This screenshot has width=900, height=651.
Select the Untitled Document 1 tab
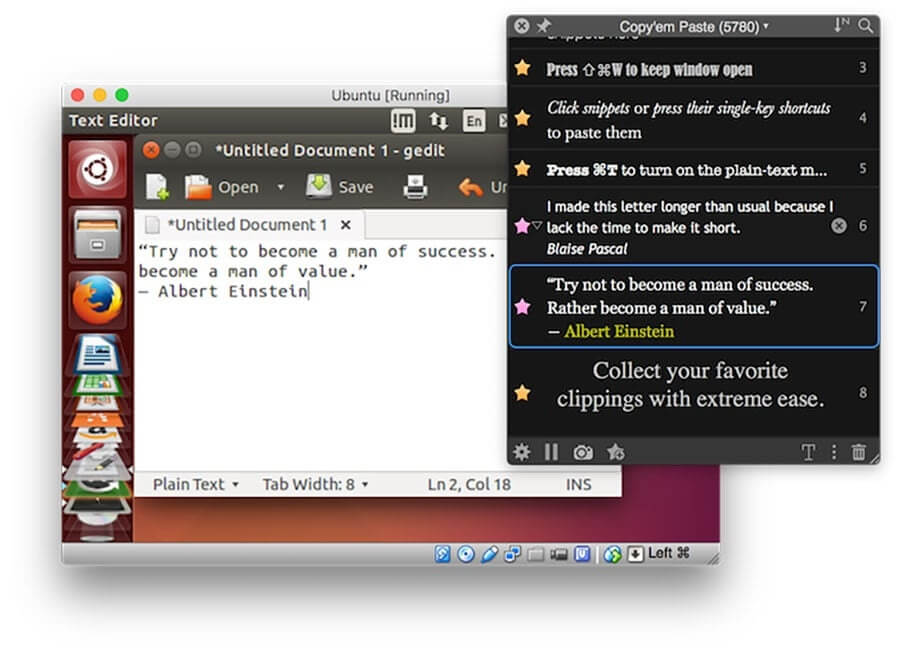tap(248, 224)
